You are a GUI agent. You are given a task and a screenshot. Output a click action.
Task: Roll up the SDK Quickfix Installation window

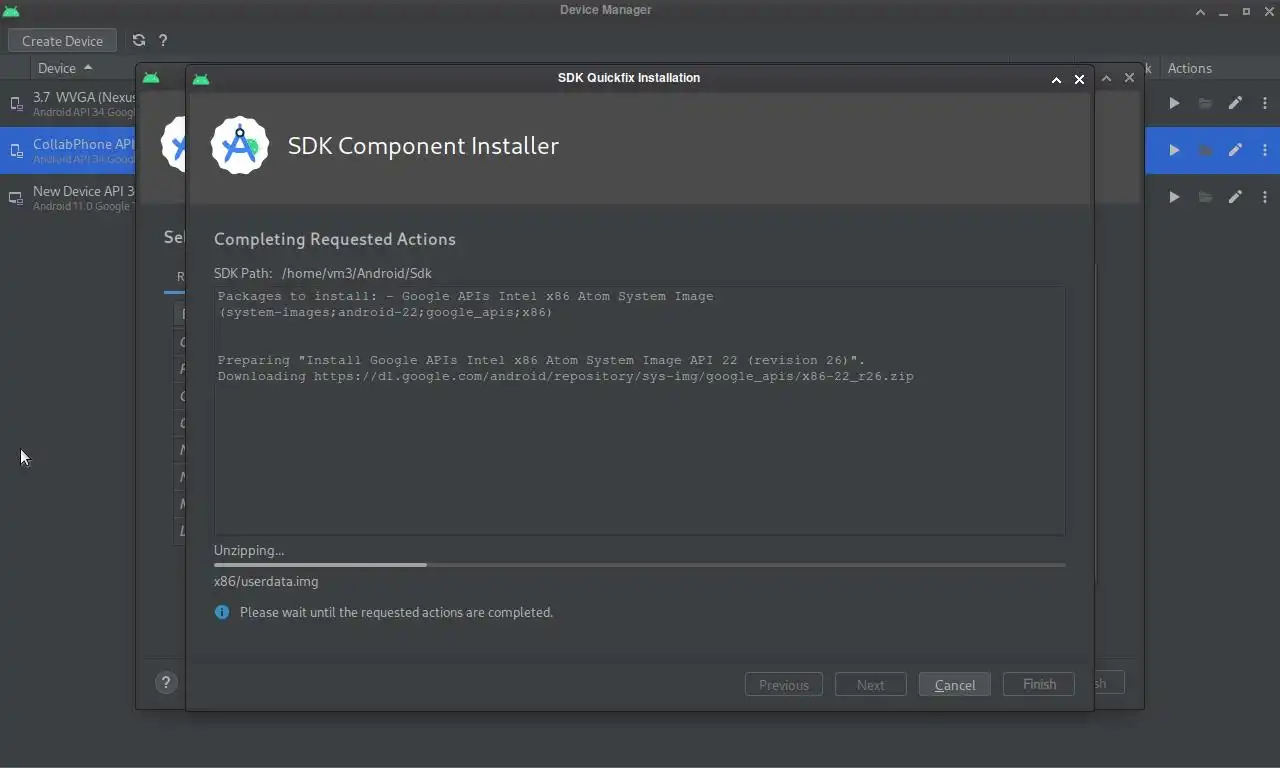[1056, 79]
